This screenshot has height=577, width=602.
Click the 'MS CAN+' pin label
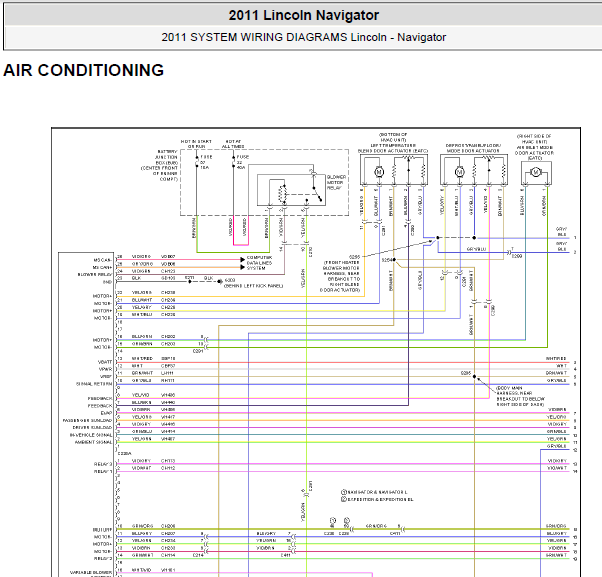103,267
